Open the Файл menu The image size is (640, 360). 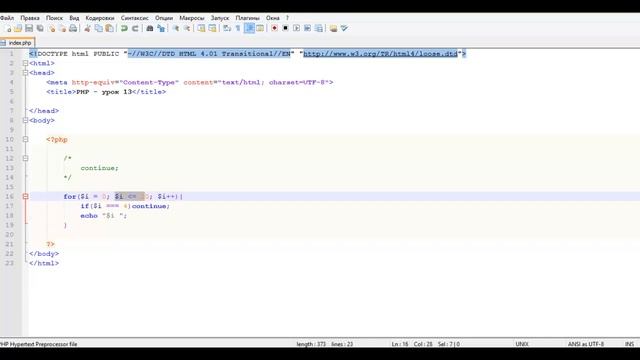pyautogui.click(x=7, y=18)
